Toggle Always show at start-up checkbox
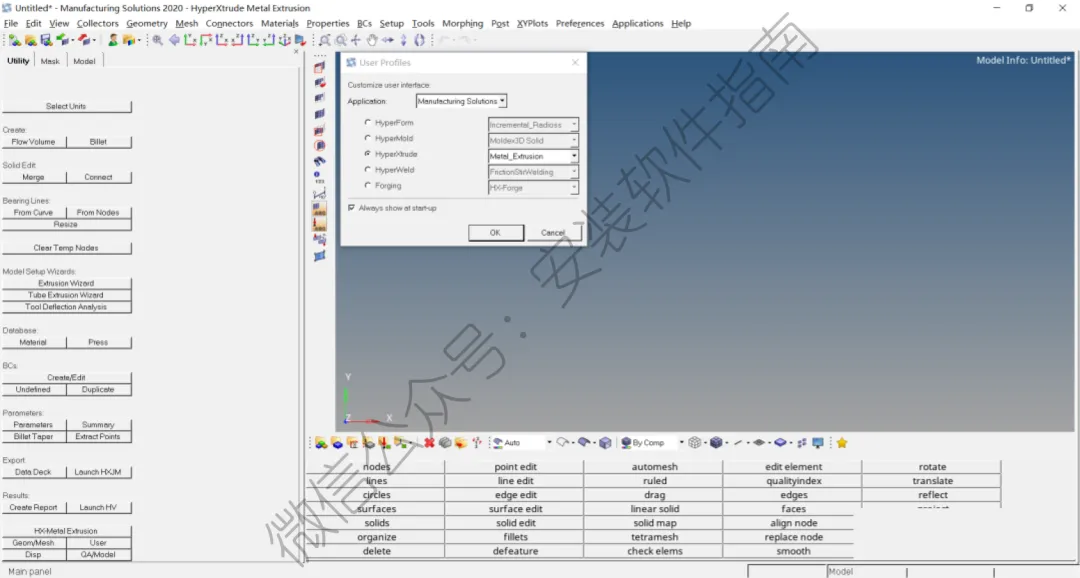 pyautogui.click(x=351, y=207)
